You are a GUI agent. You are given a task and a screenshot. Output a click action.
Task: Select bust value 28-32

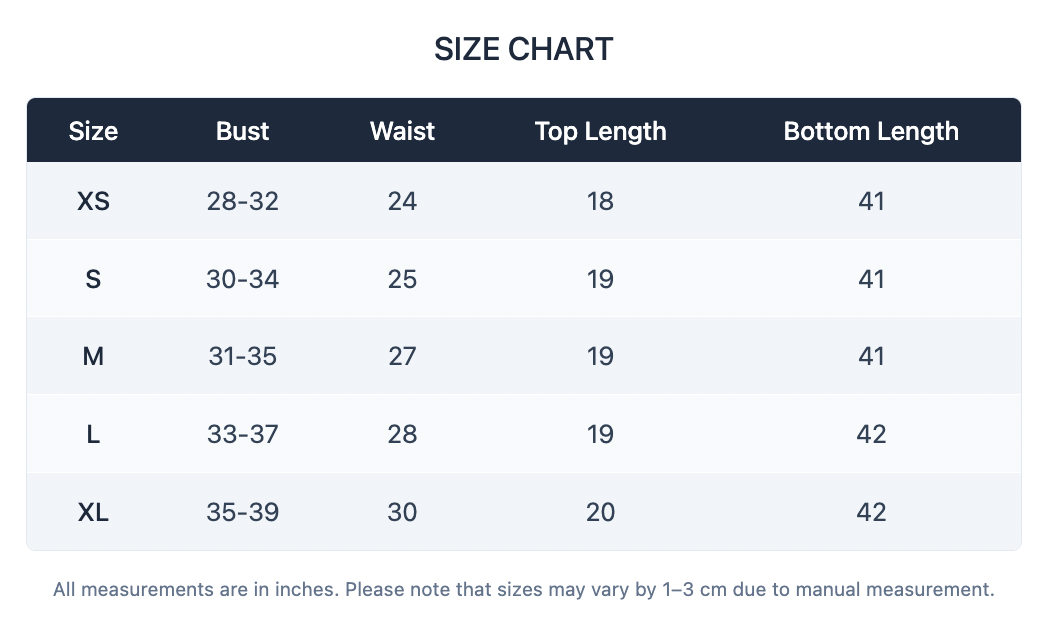click(242, 201)
